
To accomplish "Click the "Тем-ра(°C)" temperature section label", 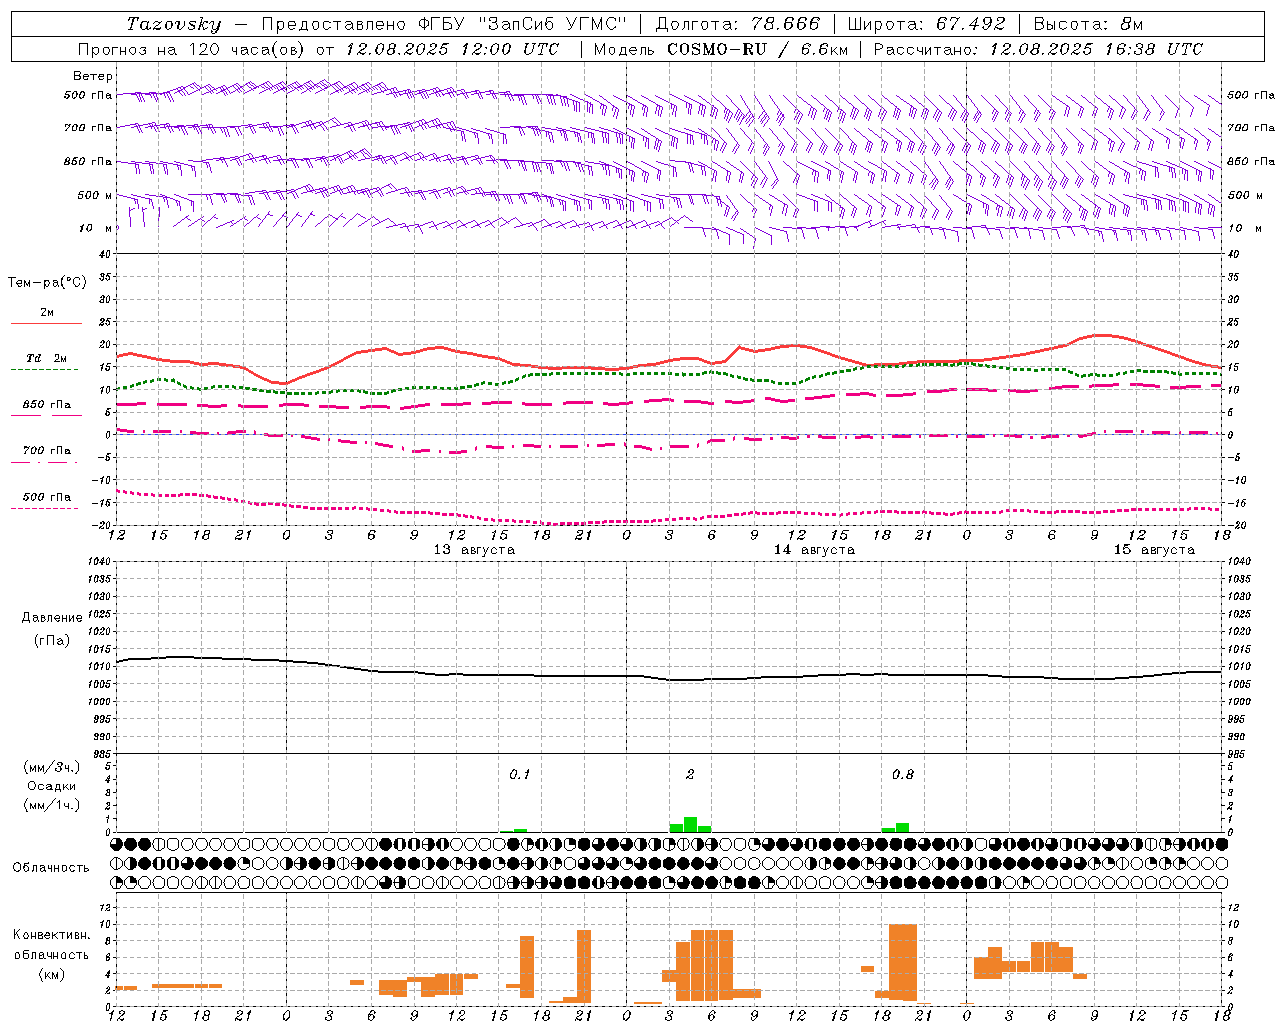I will [x=47, y=282].
